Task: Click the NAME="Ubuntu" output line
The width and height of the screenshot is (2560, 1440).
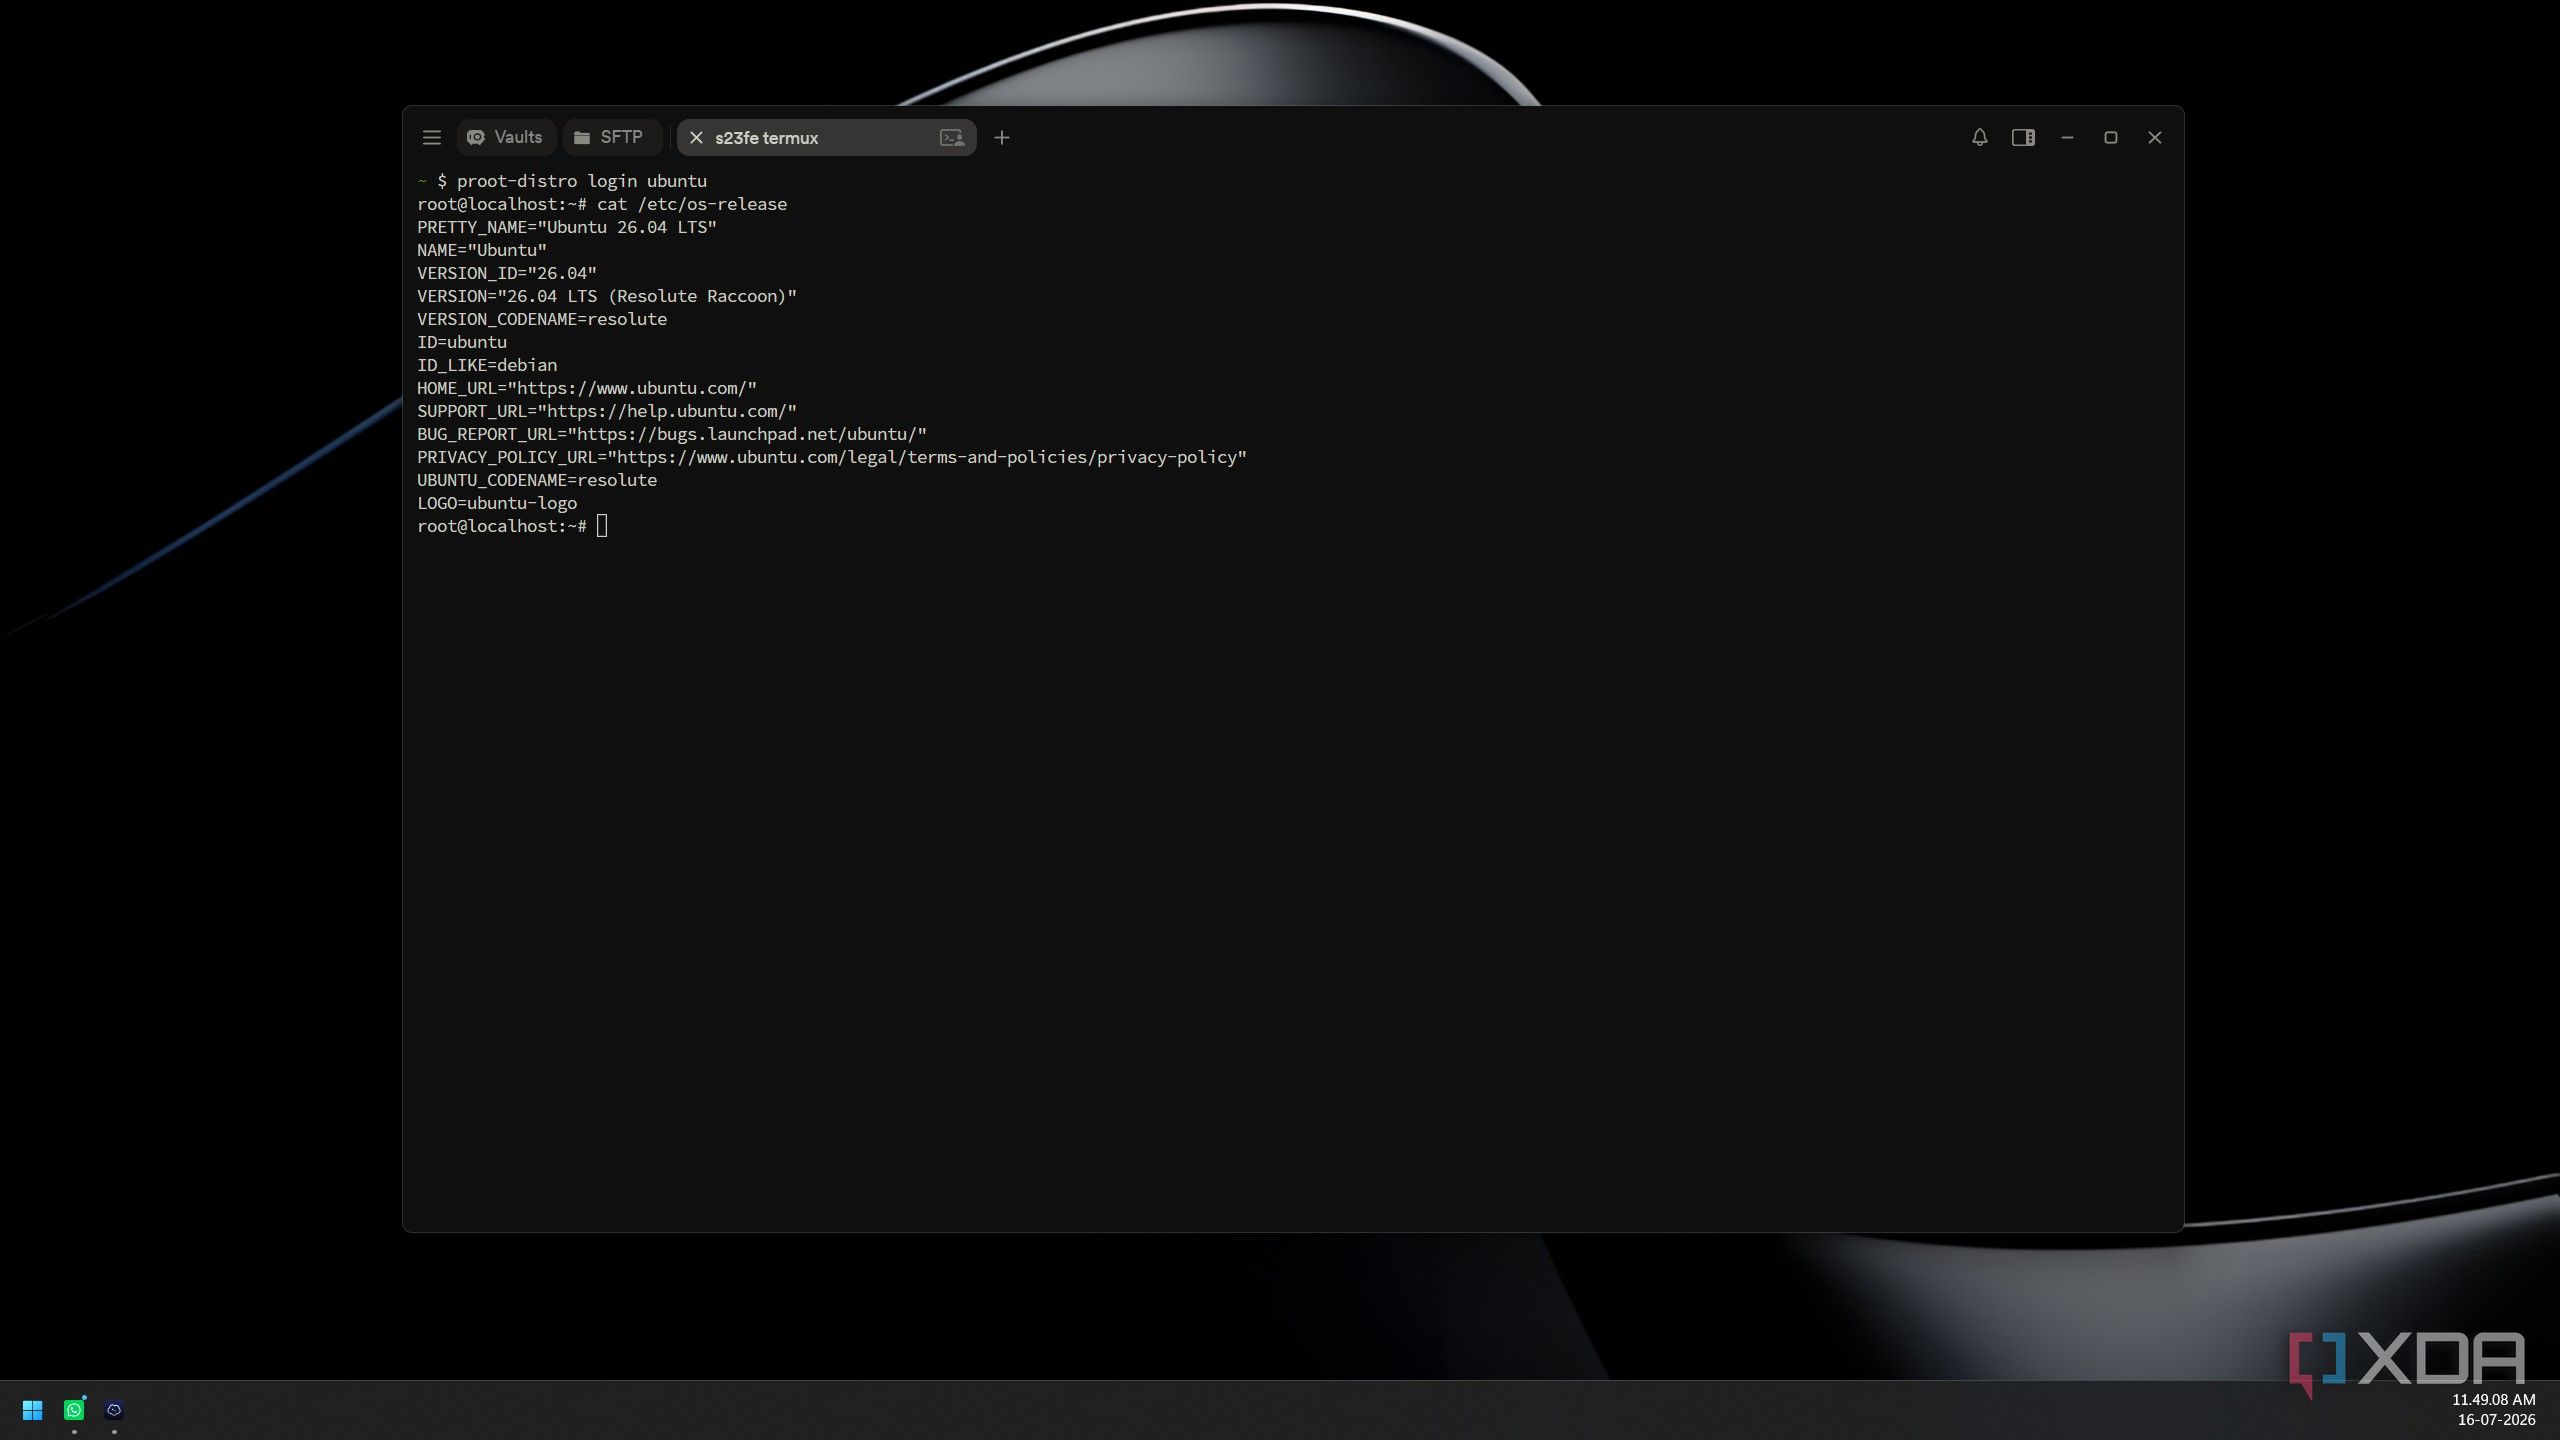Action: click(x=482, y=250)
